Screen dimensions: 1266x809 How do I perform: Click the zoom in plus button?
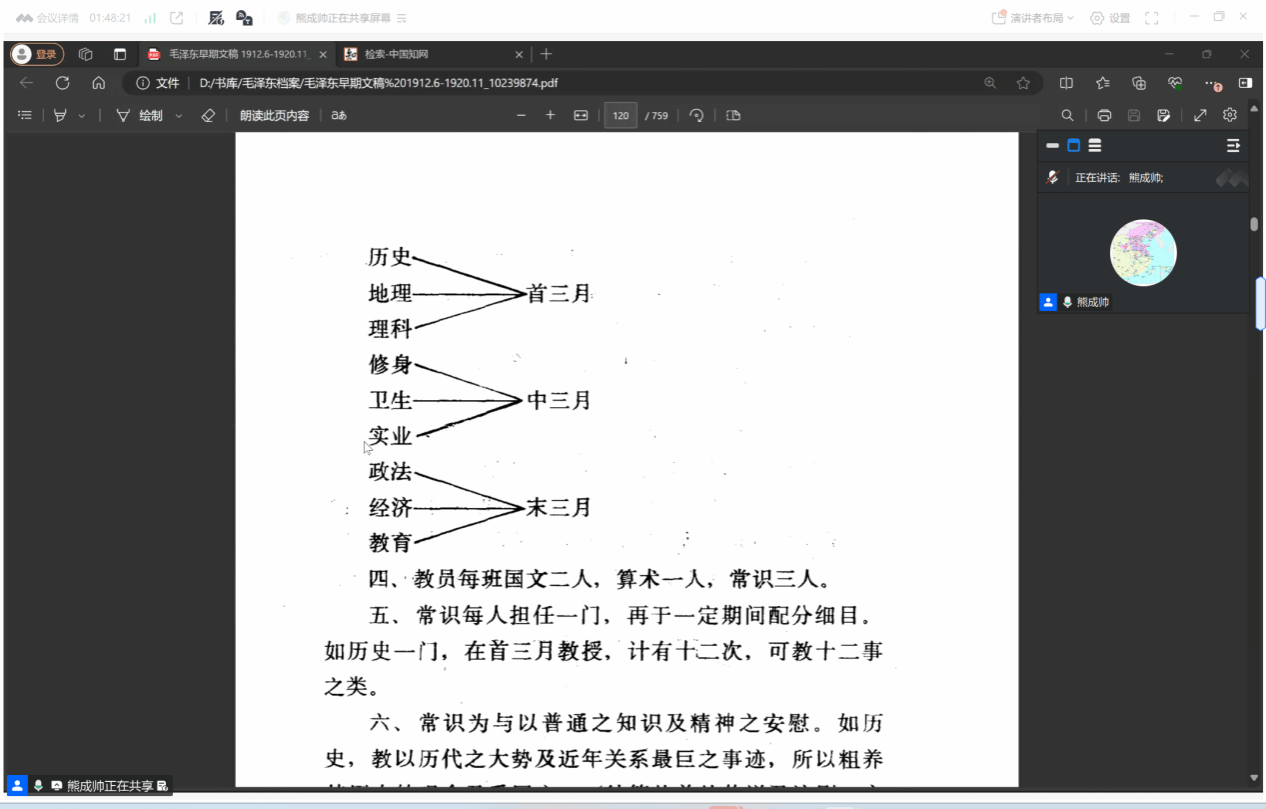[550, 115]
